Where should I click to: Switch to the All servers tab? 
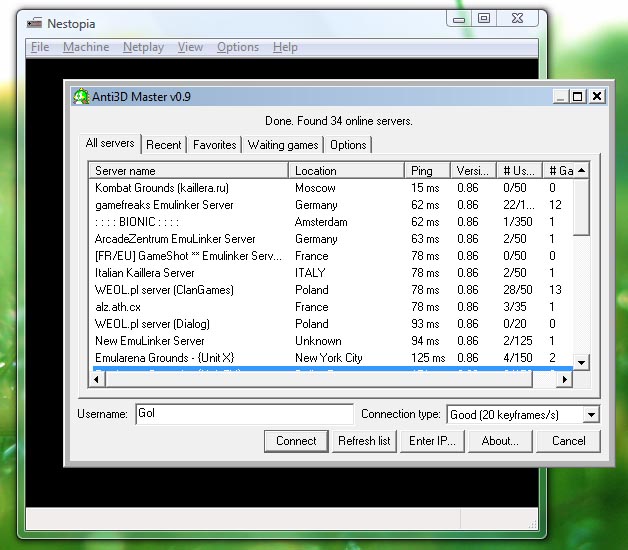pyautogui.click(x=110, y=143)
